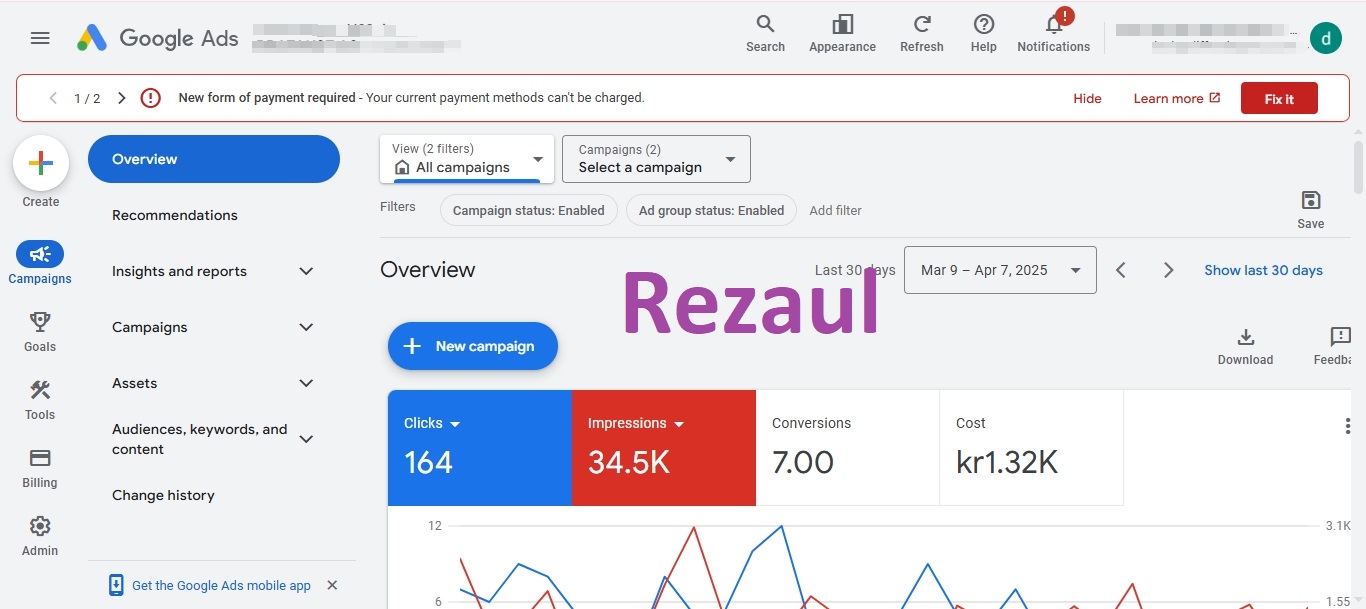Go to next date range
This screenshot has height=609, width=1366.
[1168, 270]
